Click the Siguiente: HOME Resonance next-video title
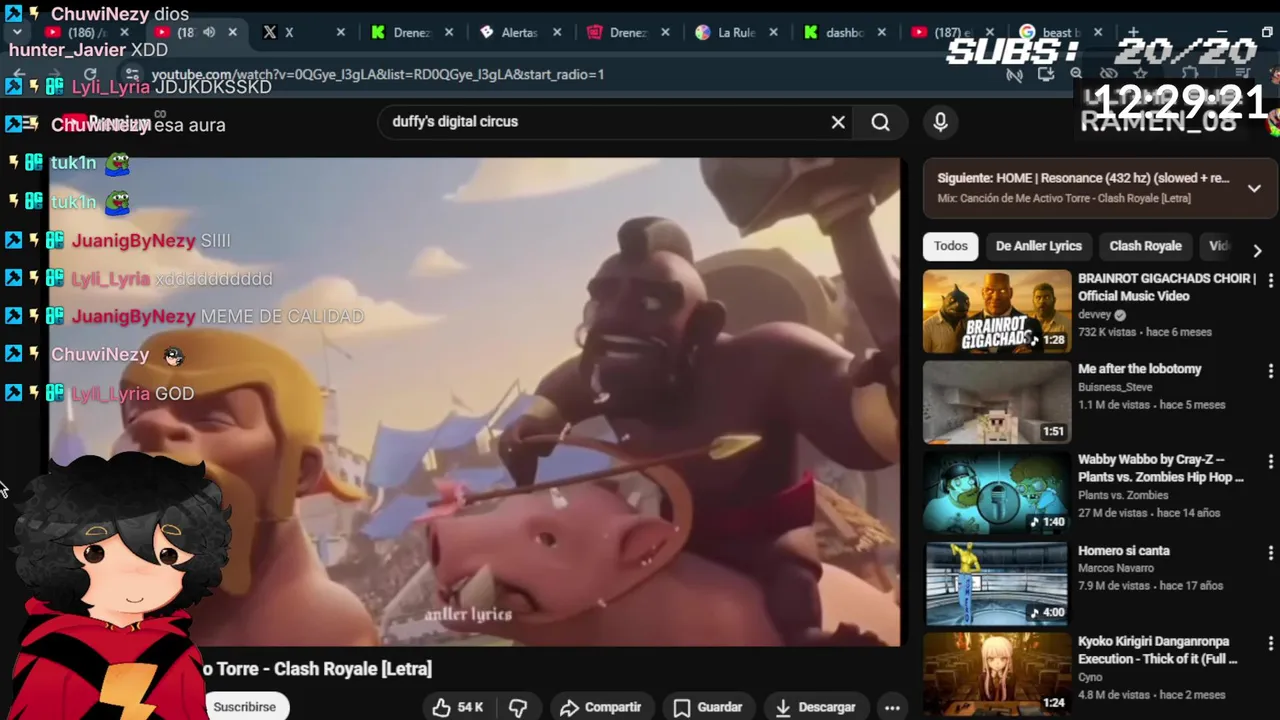 click(x=1083, y=178)
